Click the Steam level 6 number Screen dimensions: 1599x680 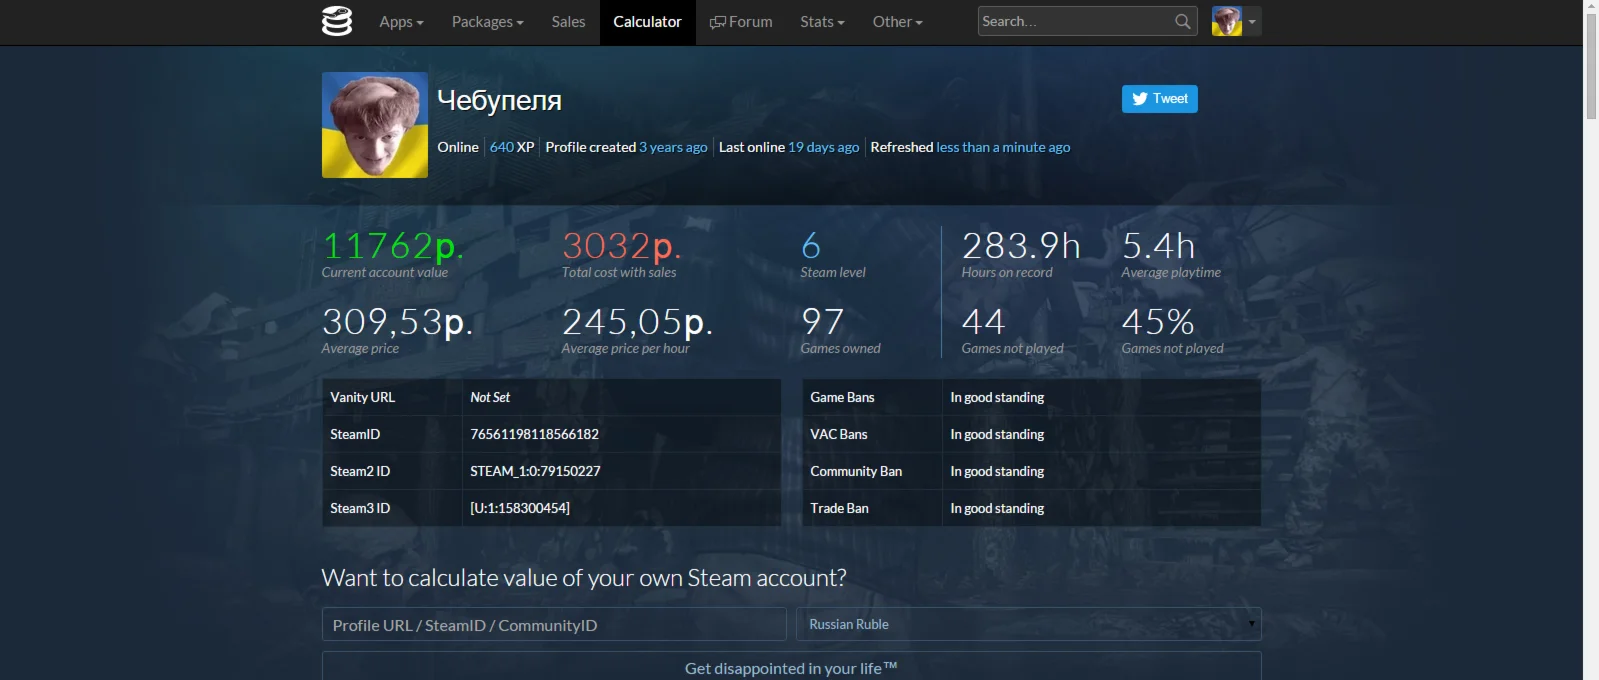pos(811,246)
